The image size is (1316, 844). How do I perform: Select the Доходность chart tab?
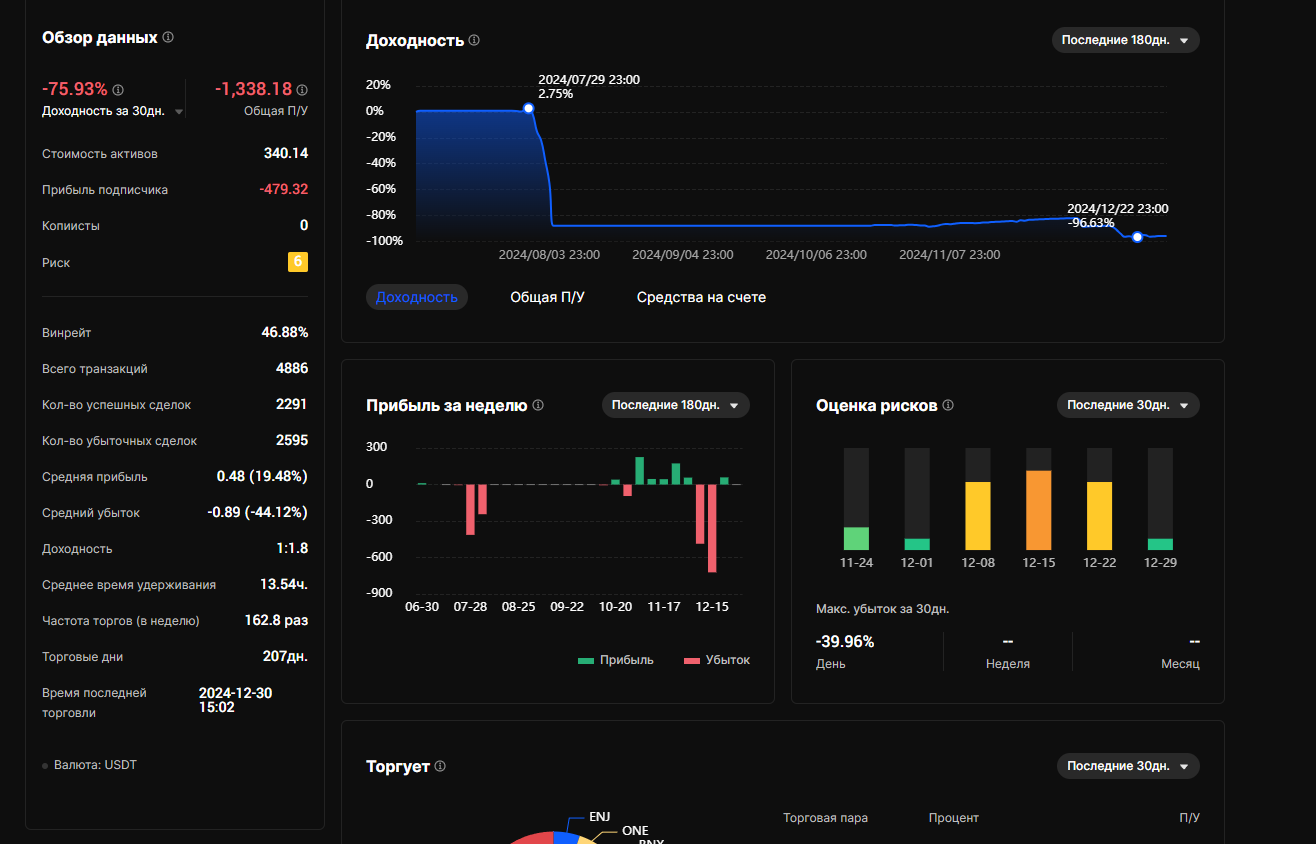pos(416,297)
